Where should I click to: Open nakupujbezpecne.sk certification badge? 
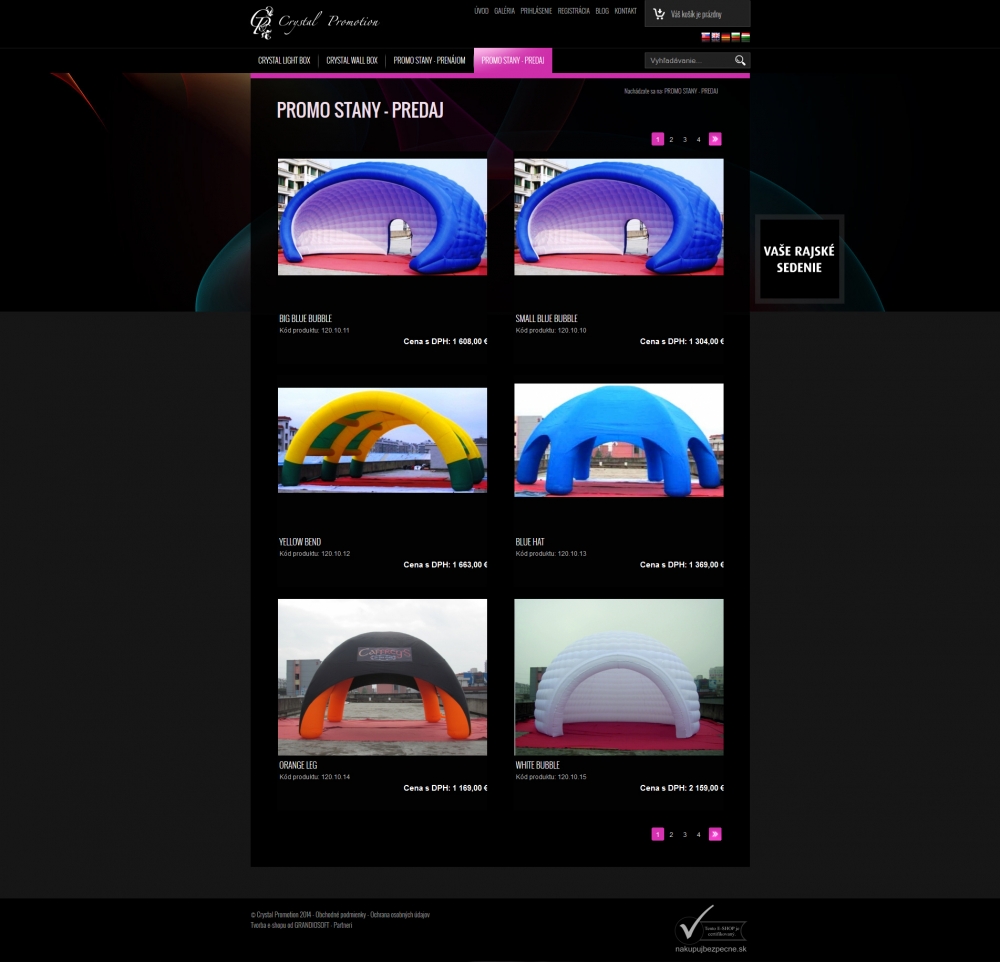[x=710, y=929]
